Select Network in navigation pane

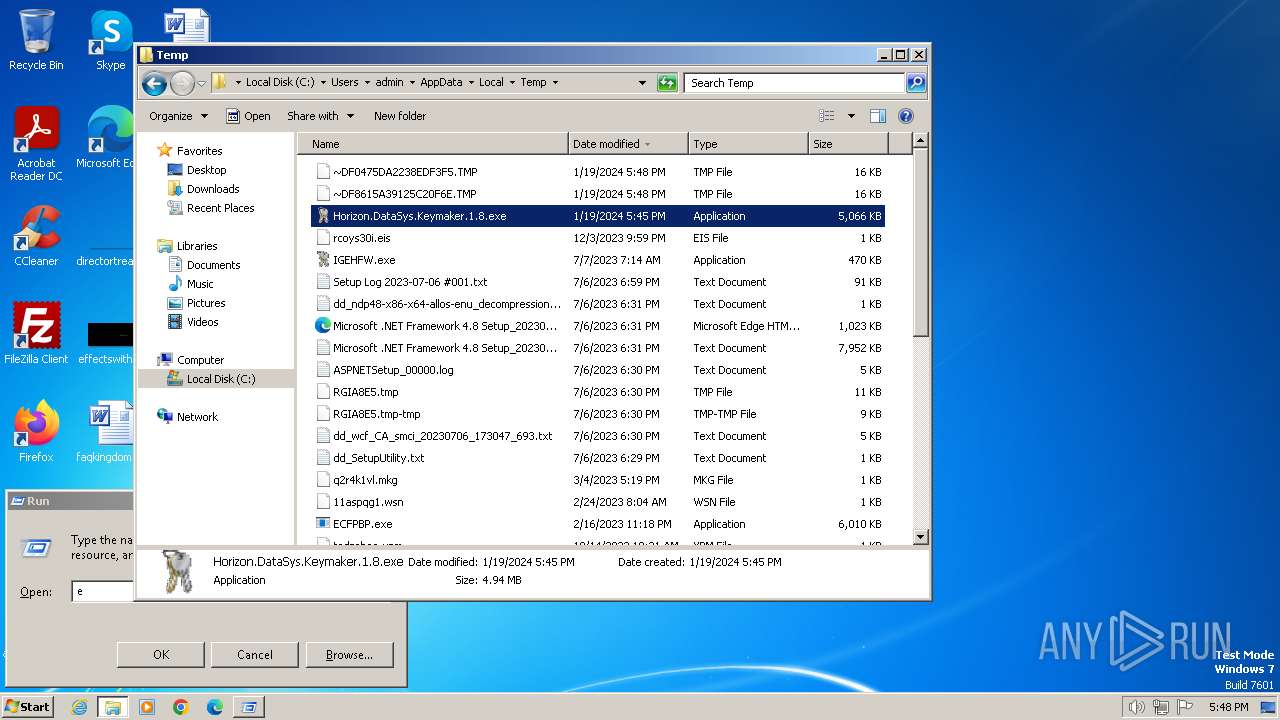pos(197,417)
